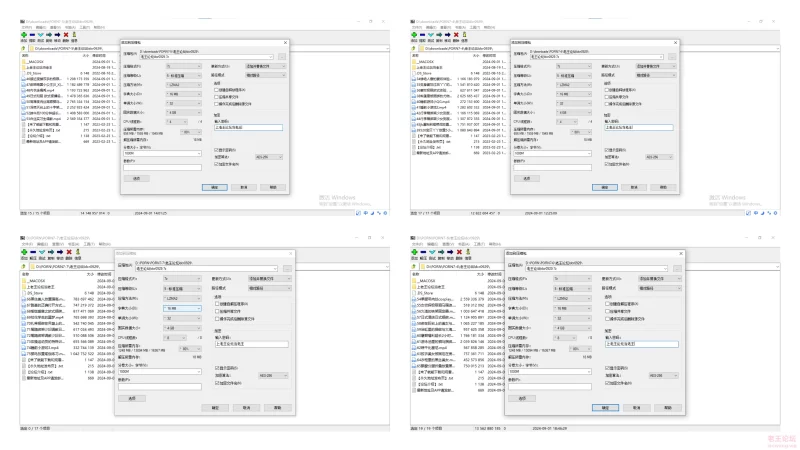Open split volume size dropdown, bottom-left dialog
The width and height of the screenshot is (800, 450).
pyautogui.click(x=160, y=371)
